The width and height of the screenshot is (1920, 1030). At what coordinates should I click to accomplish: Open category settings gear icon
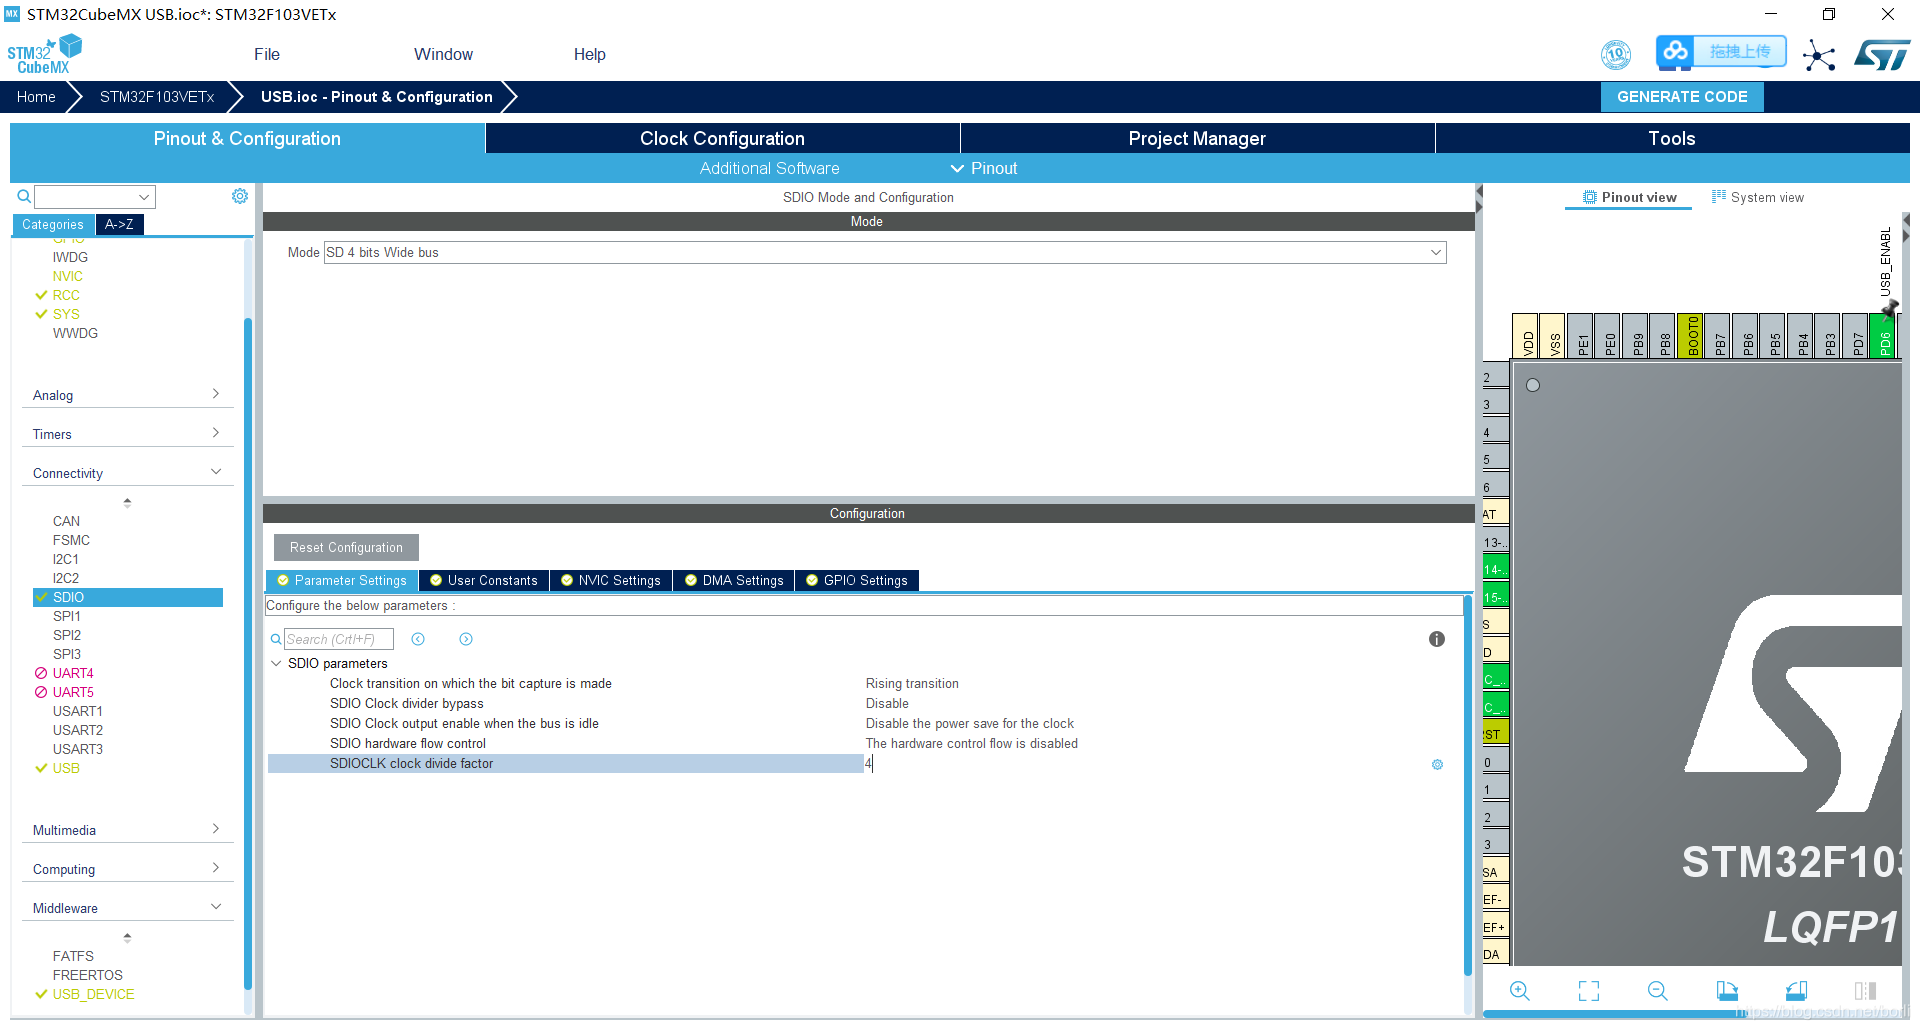(x=240, y=196)
